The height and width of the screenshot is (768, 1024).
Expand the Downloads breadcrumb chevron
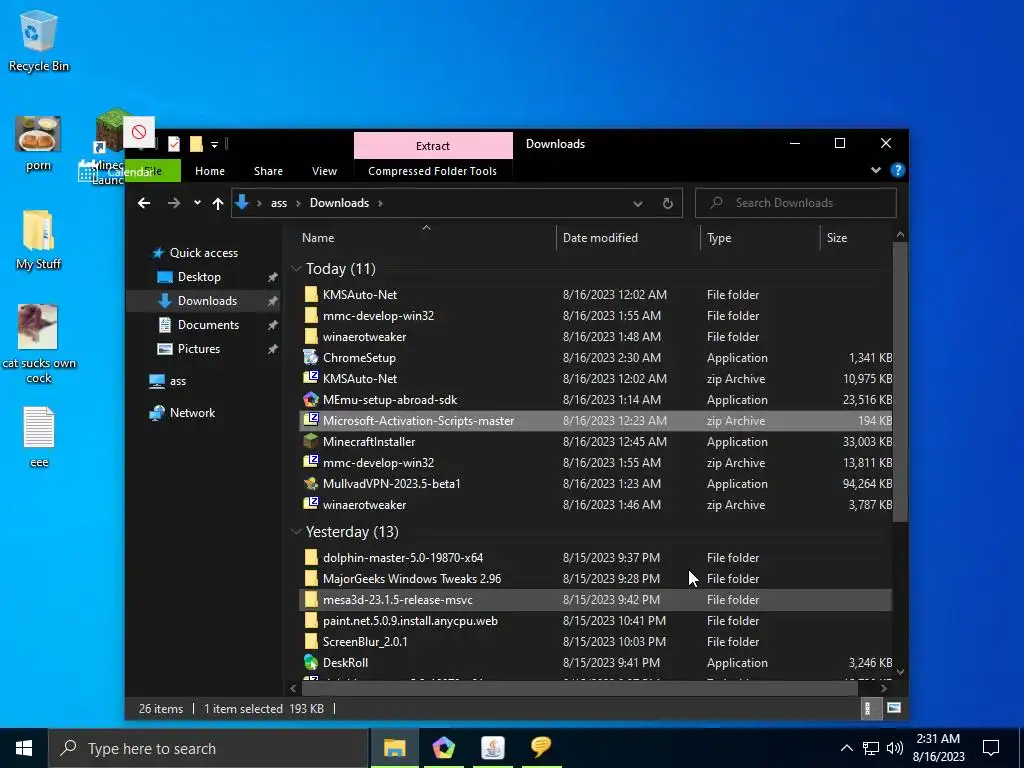[380, 203]
